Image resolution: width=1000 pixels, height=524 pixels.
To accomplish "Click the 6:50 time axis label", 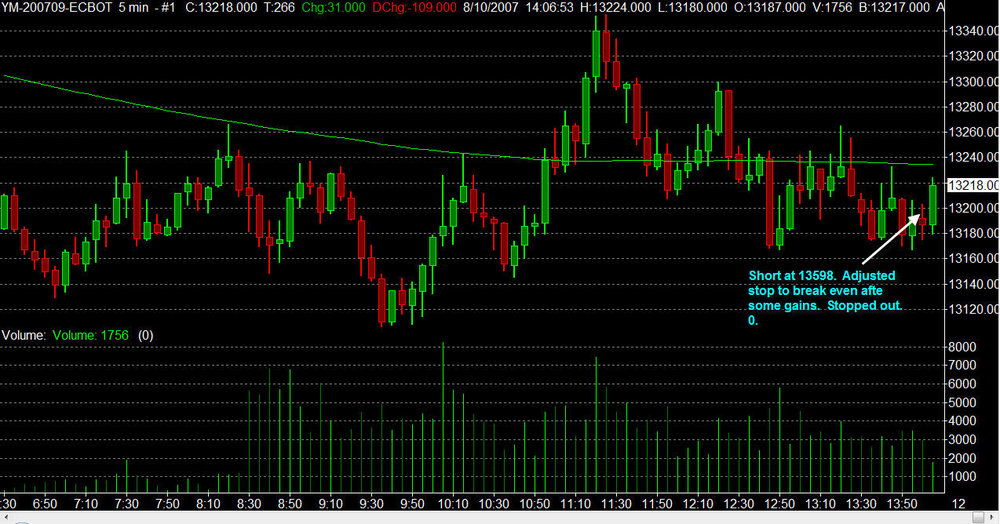I will tap(45, 504).
